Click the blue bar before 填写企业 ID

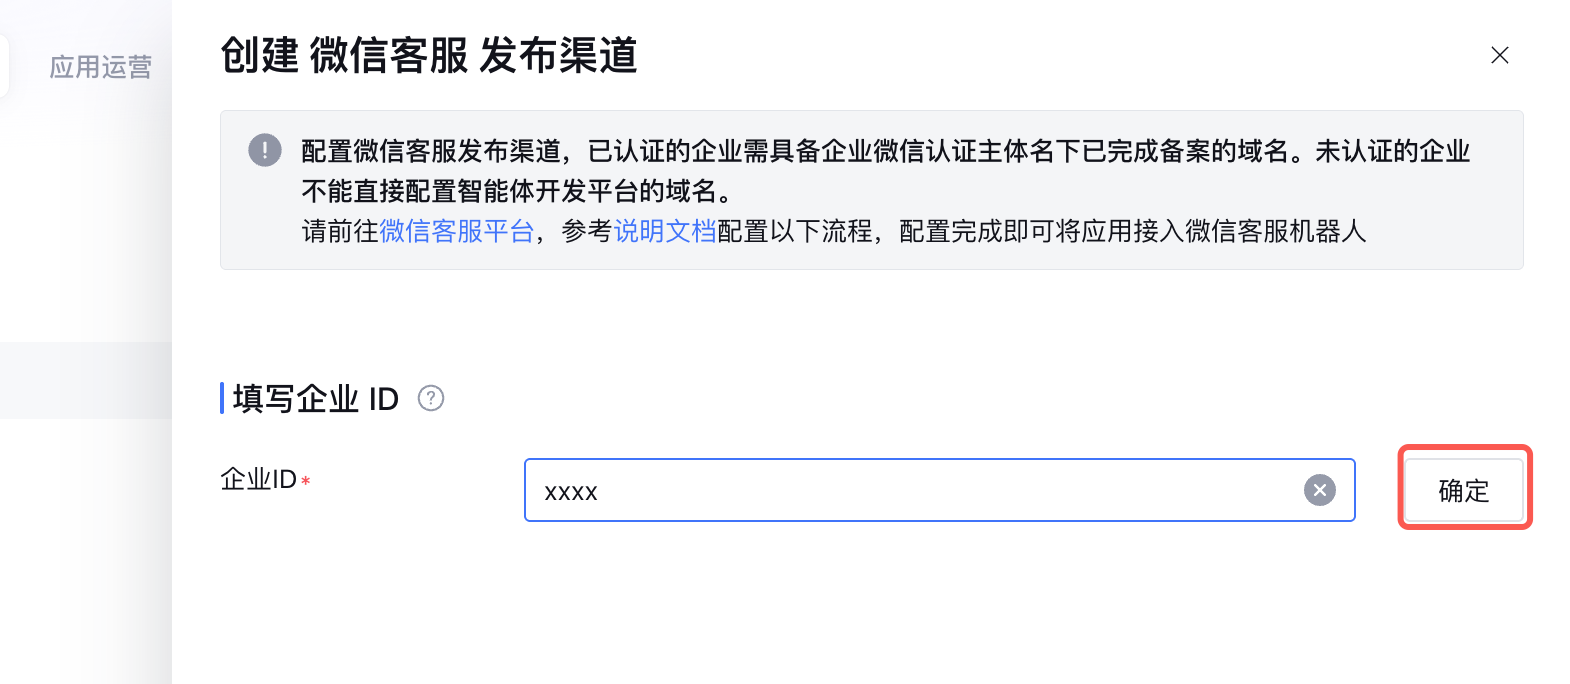tap(222, 398)
